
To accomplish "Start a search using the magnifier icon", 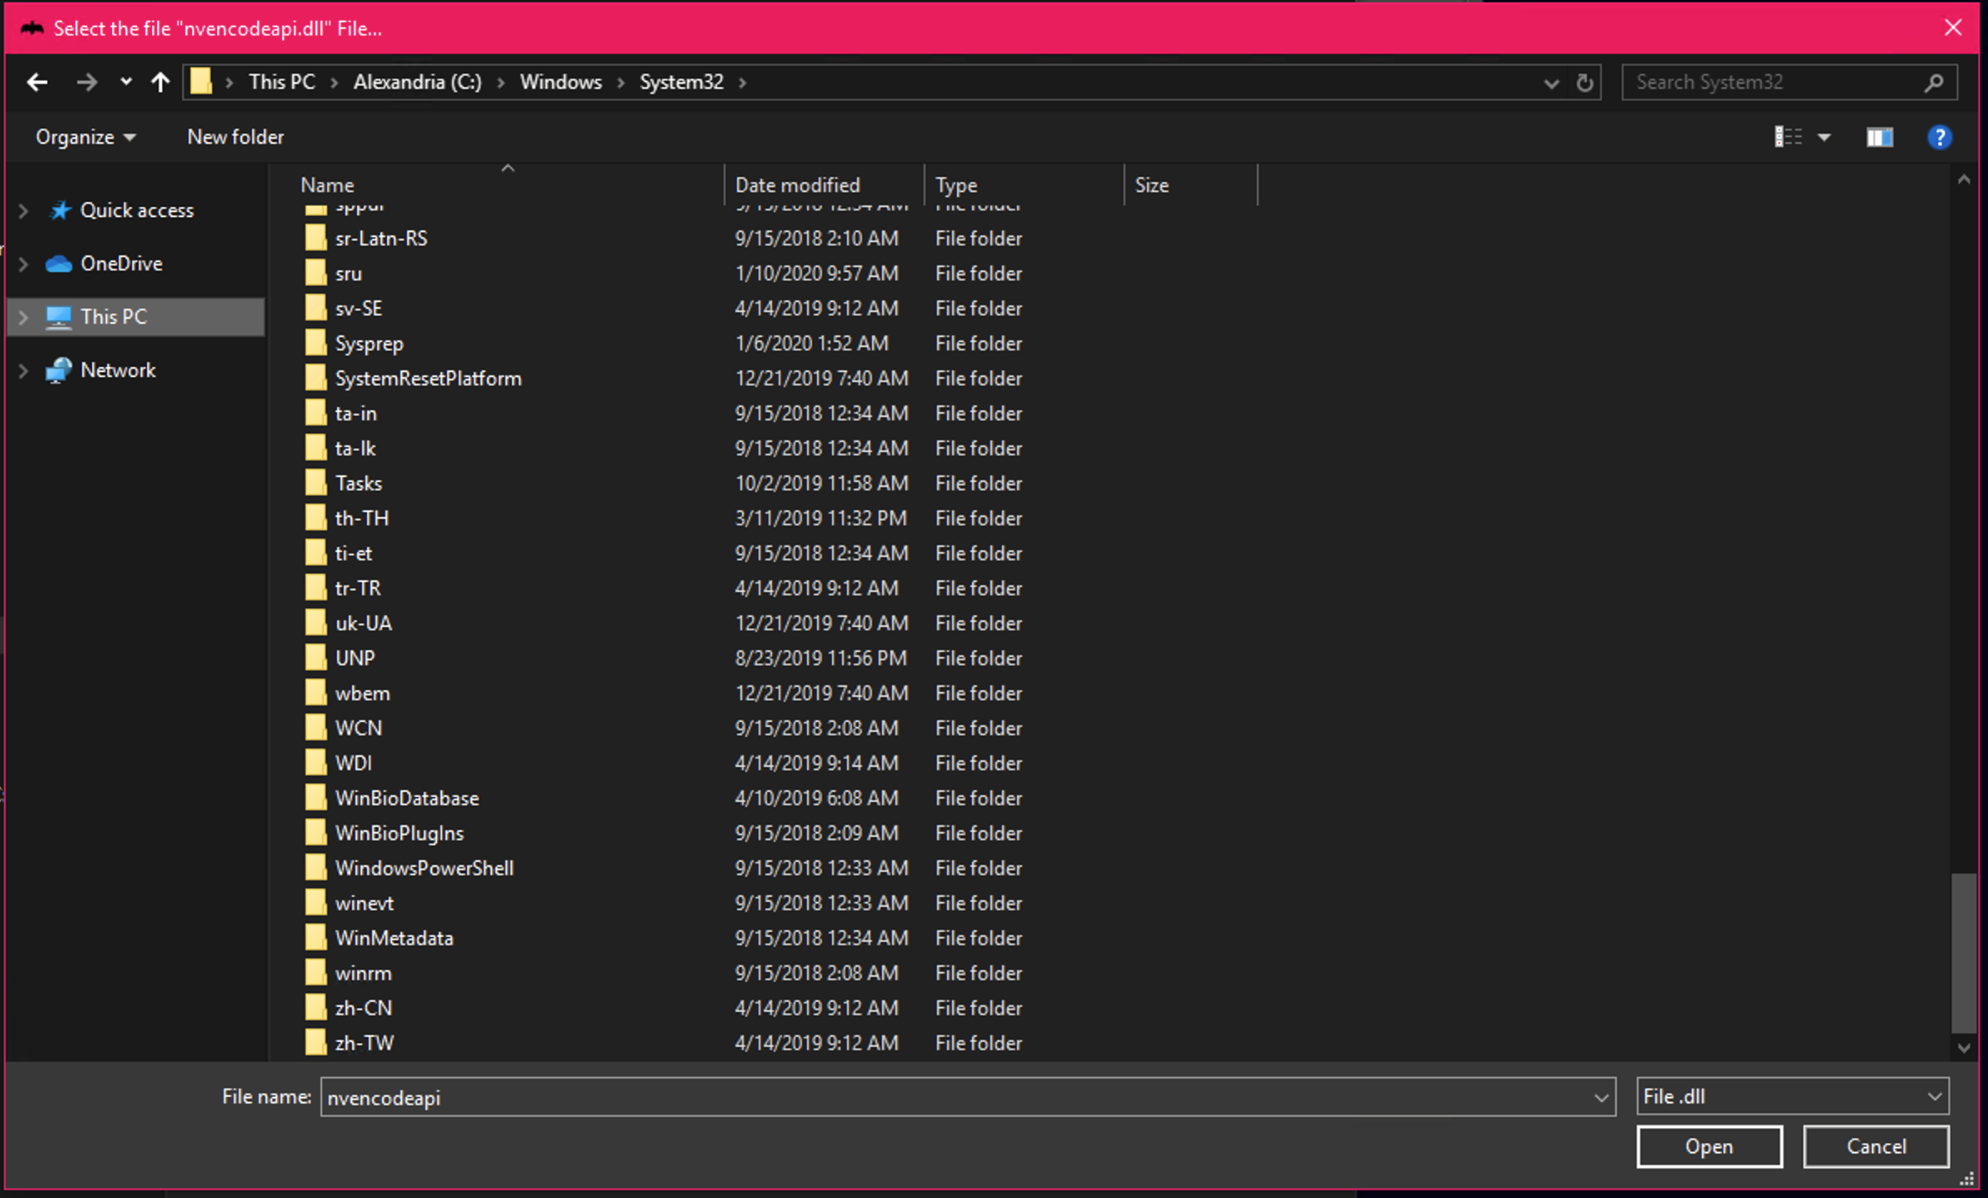I will coord(1936,82).
